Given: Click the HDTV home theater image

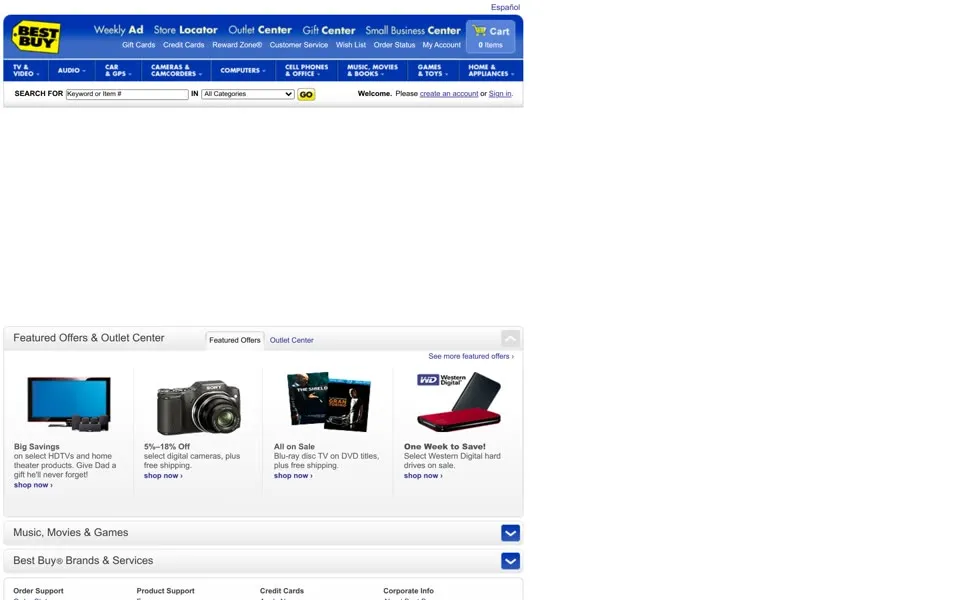Looking at the screenshot, I should tap(69, 404).
